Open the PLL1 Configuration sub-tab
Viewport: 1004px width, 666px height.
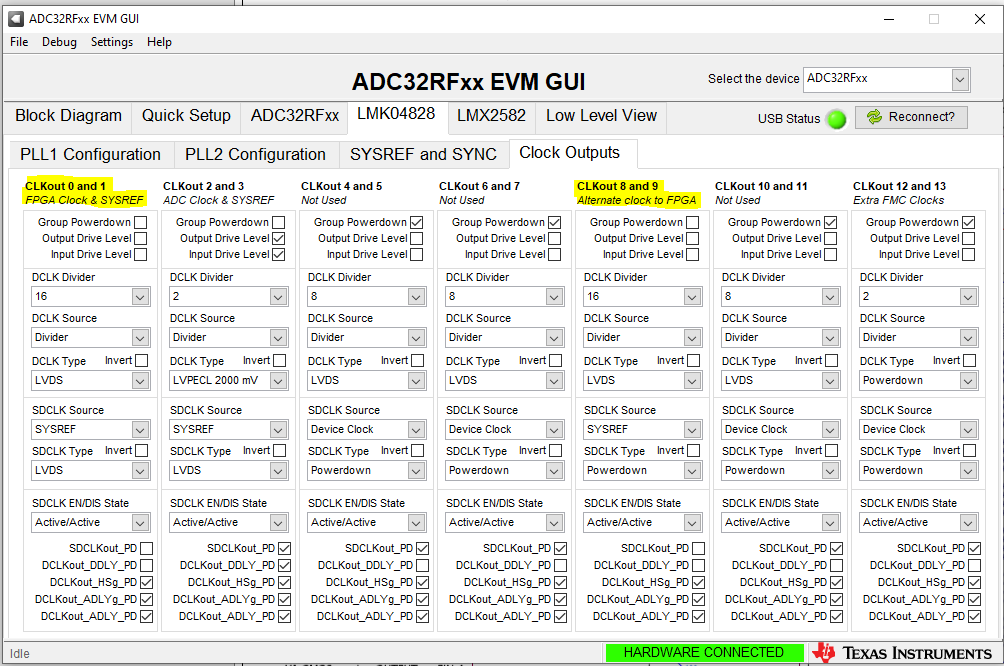click(90, 155)
